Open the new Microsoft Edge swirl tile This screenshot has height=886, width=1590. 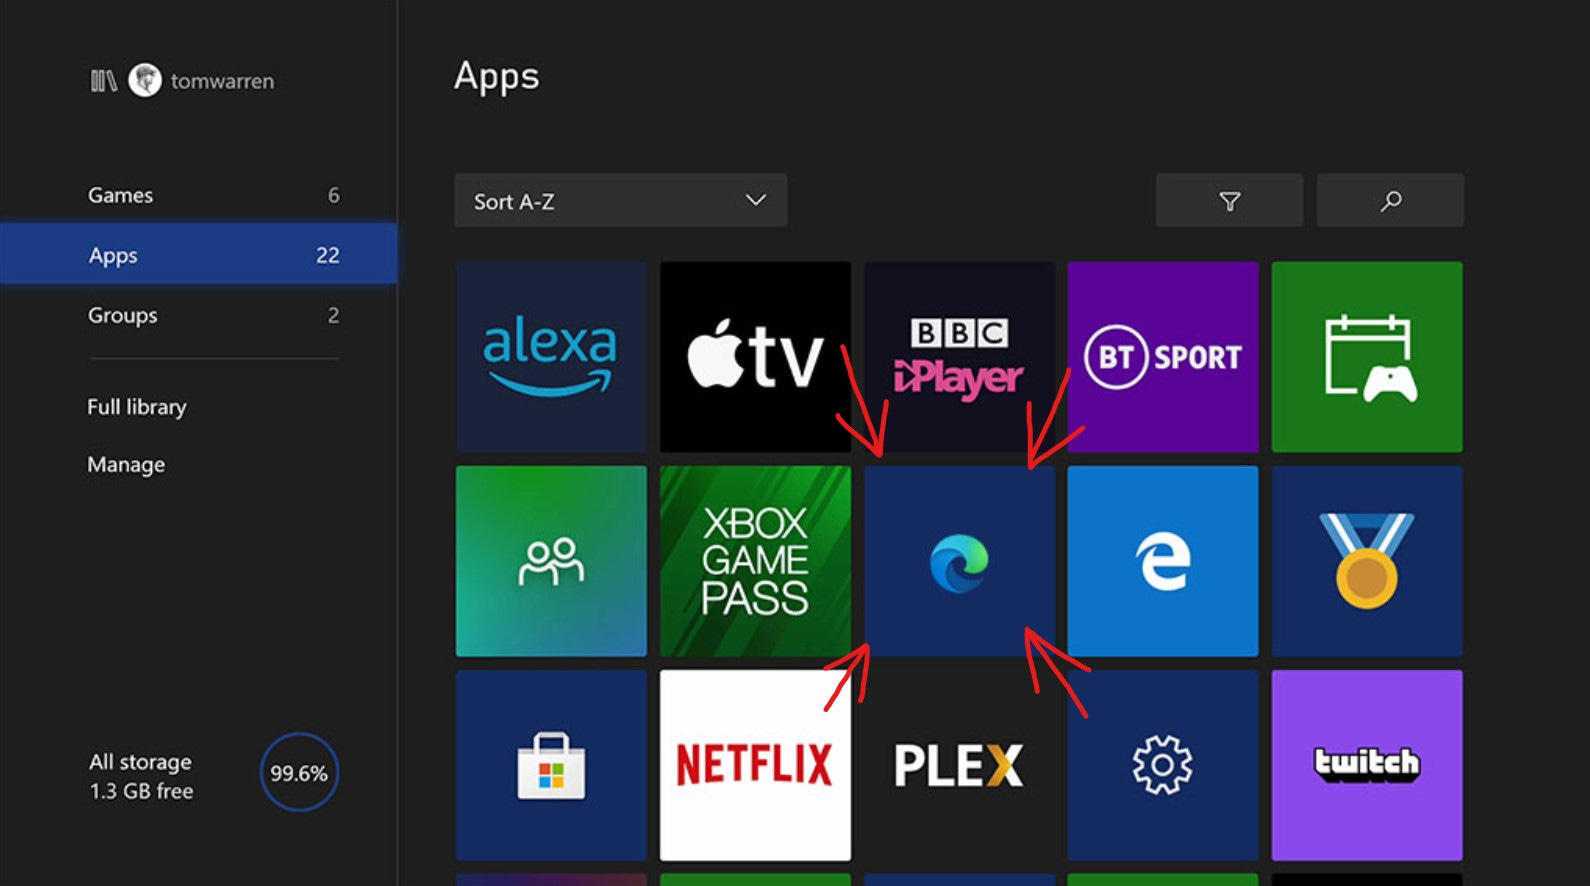pyautogui.click(x=959, y=561)
